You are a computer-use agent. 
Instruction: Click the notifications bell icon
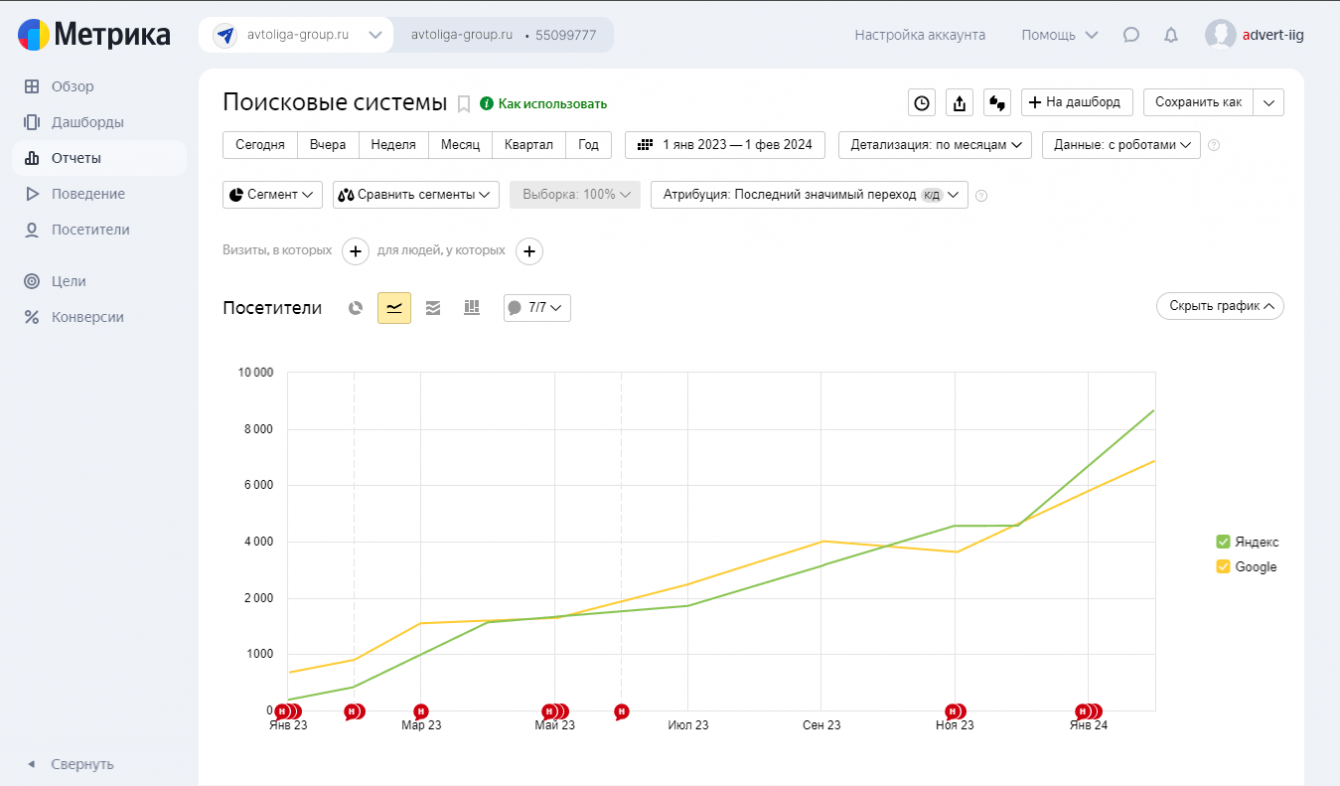(1171, 35)
